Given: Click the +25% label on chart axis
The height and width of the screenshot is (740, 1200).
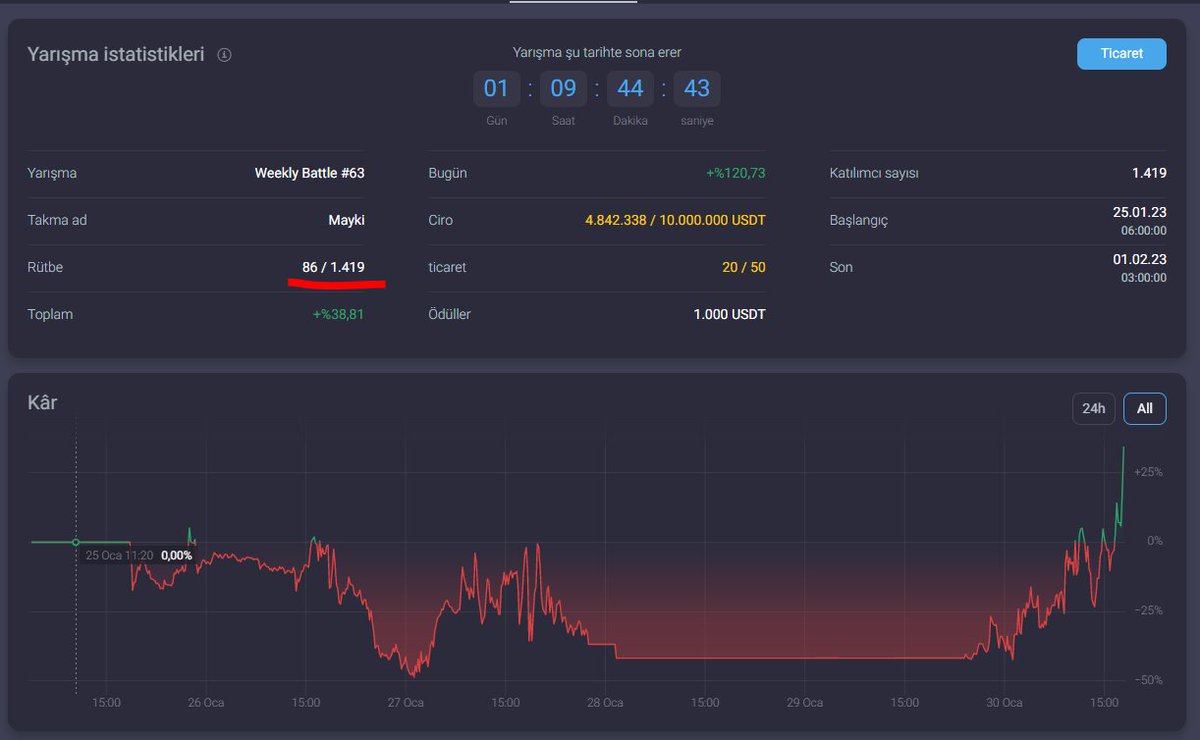Looking at the screenshot, I should click(1148, 472).
